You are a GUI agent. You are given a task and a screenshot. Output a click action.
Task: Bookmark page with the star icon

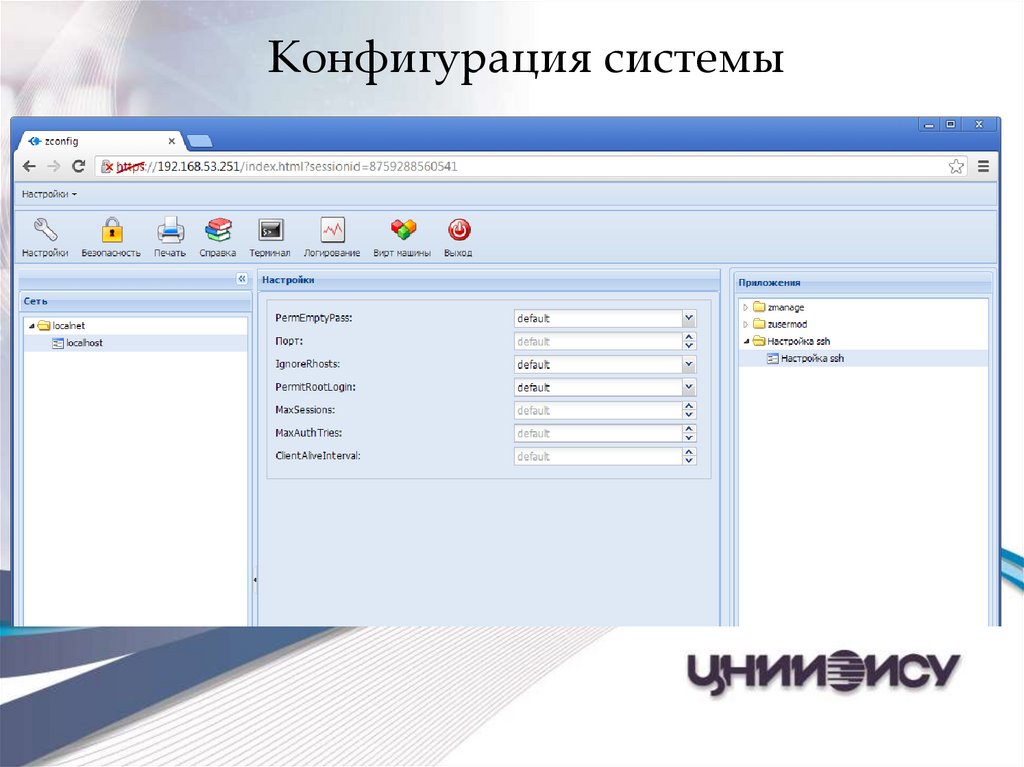[956, 167]
